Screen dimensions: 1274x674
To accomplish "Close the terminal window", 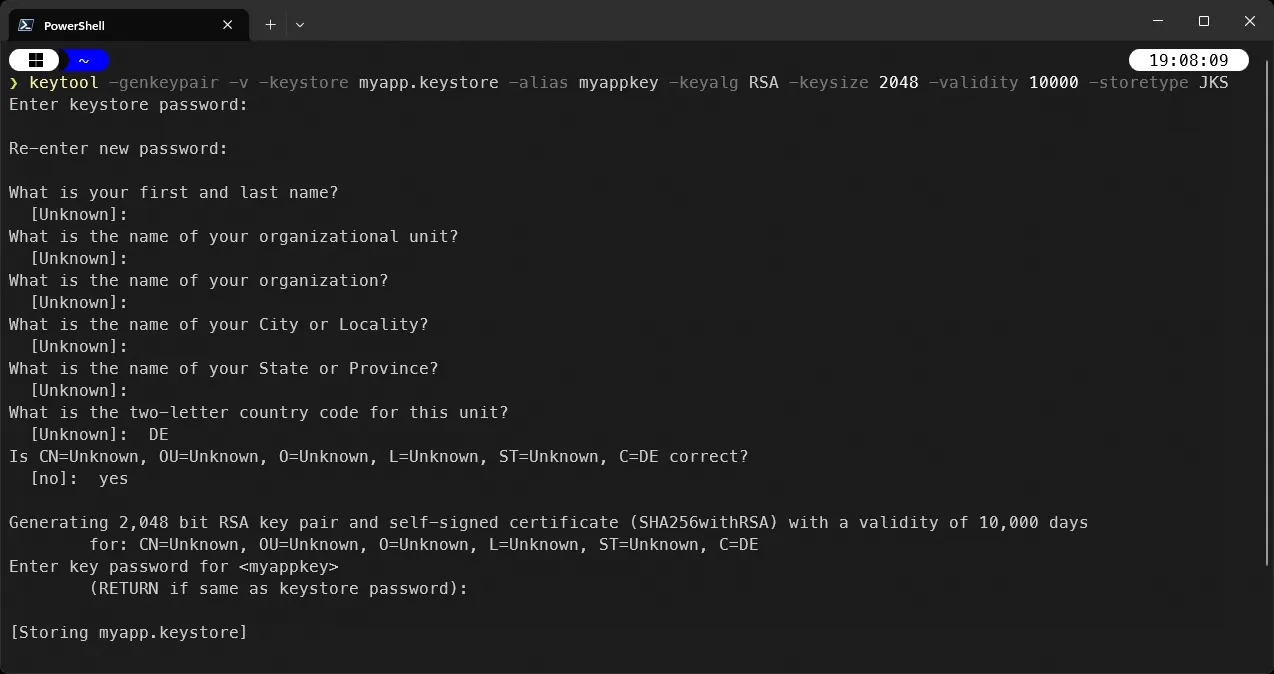I will pyautogui.click(x=1250, y=21).
